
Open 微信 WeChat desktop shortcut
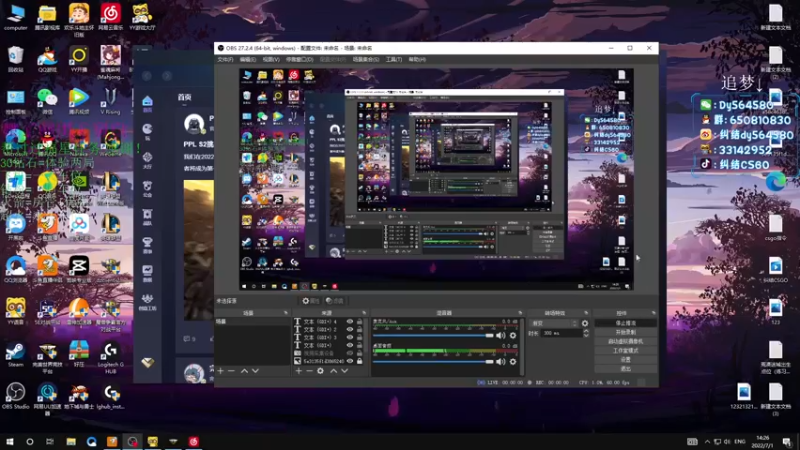coord(47,101)
